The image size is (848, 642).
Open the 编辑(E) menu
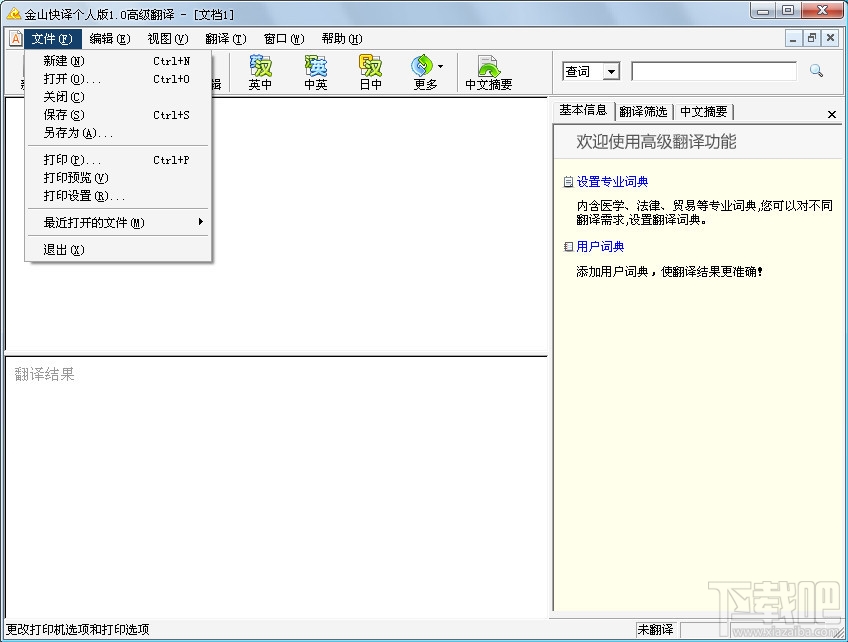pos(110,39)
